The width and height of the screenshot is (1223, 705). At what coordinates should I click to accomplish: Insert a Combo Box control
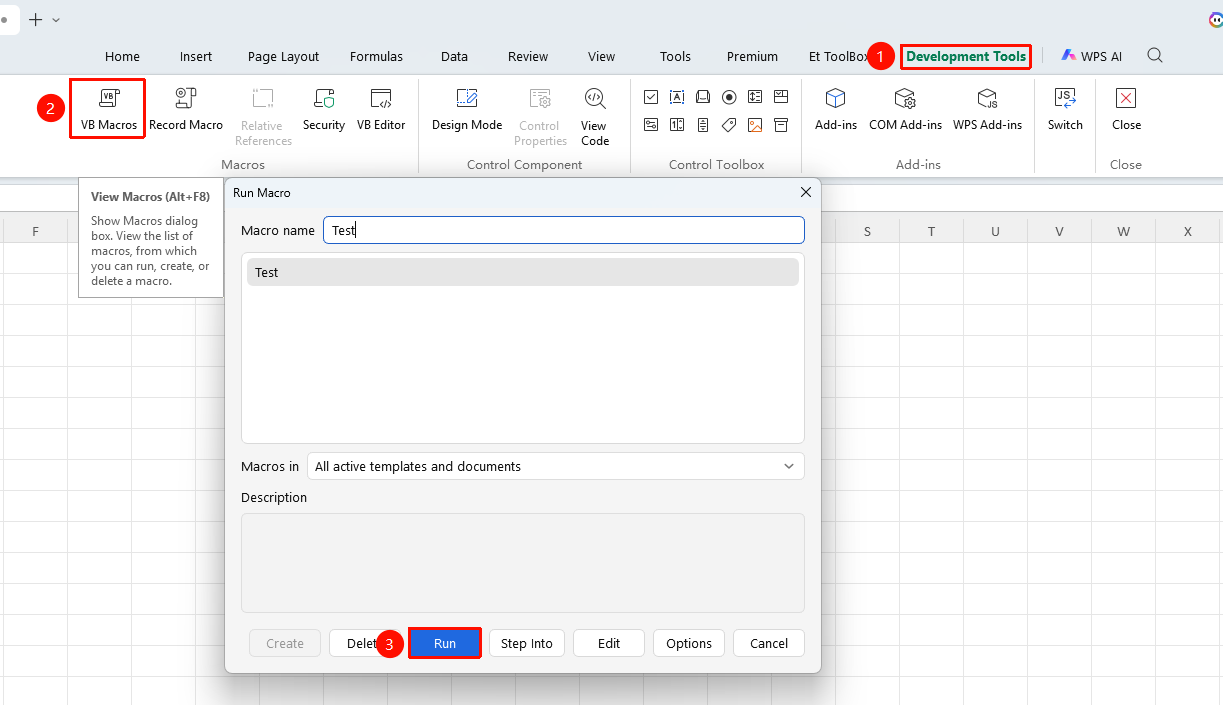point(781,97)
